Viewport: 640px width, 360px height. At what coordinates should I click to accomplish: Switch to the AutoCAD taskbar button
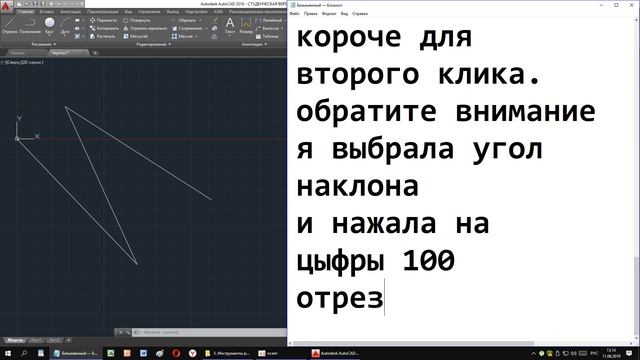[334, 353]
